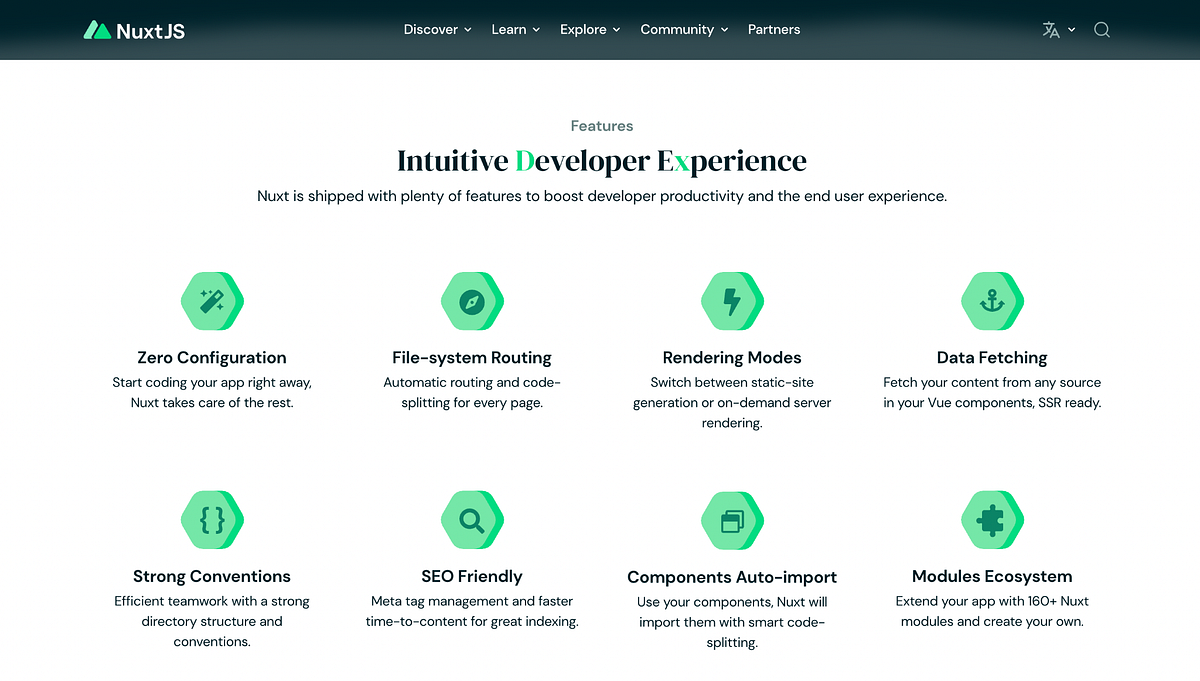Open search with the magnifier icon
The width and height of the screenshot is (1200, 681).
pos(1102,30)
